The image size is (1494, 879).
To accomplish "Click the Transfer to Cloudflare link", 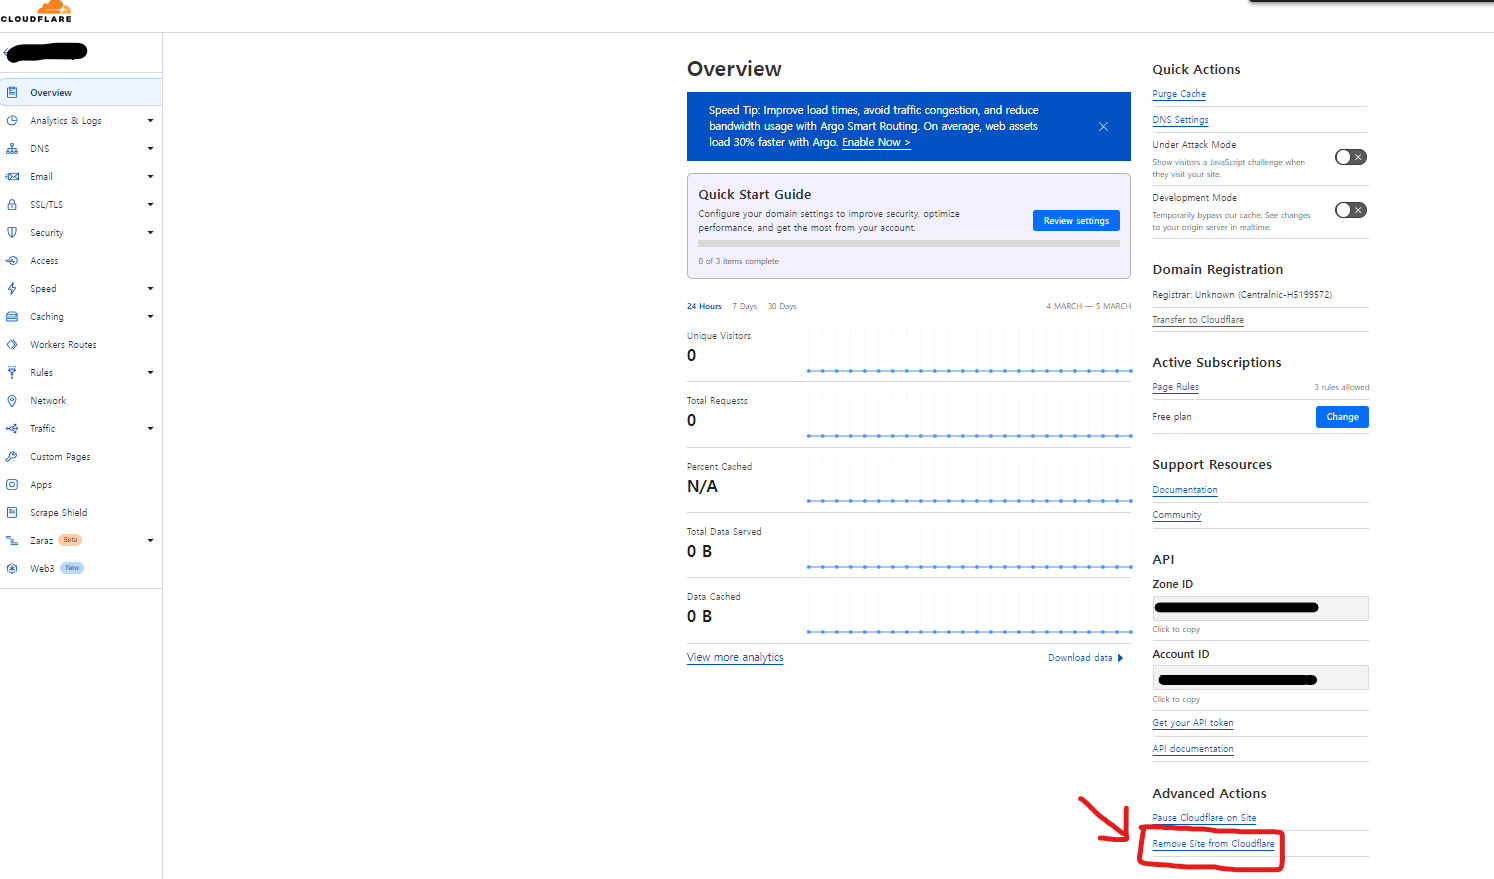I will 1198,320.
